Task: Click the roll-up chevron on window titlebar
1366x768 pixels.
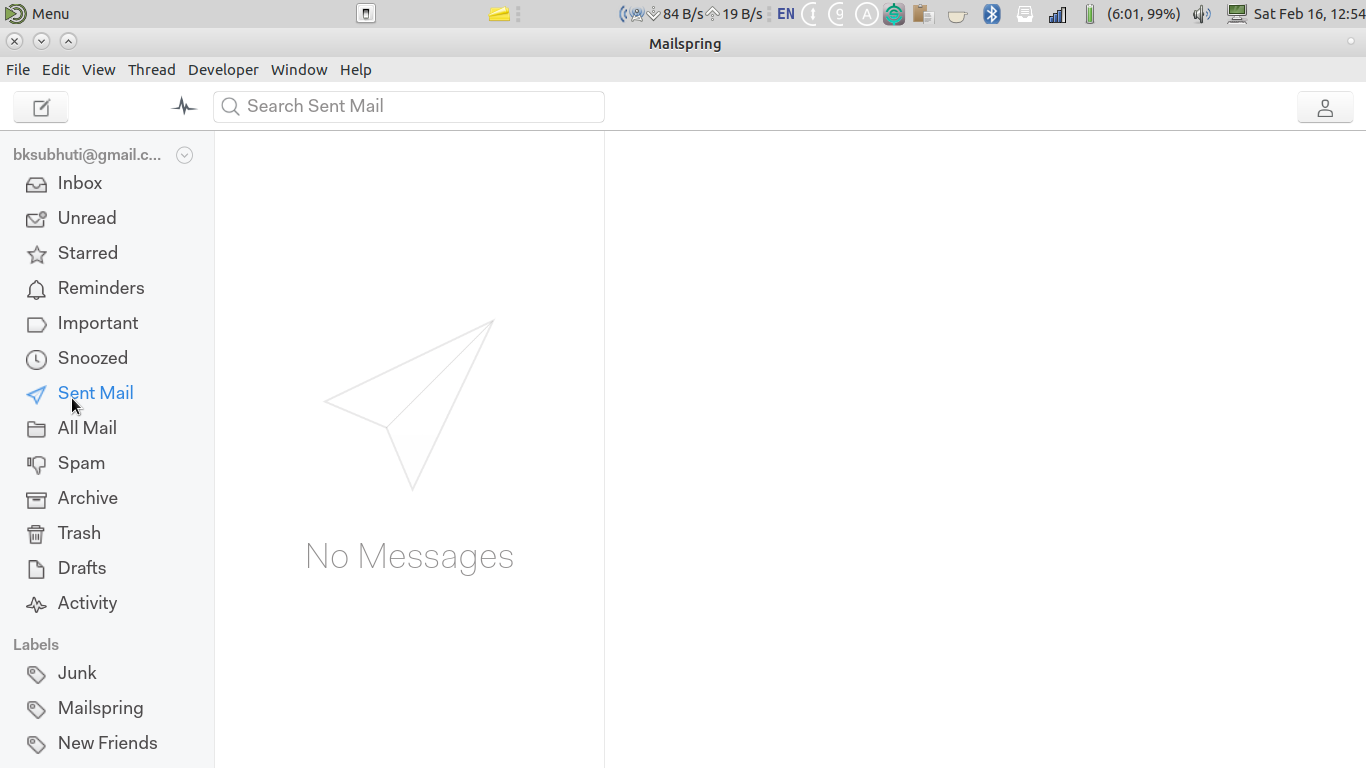Action: click(x=68, y=41)
